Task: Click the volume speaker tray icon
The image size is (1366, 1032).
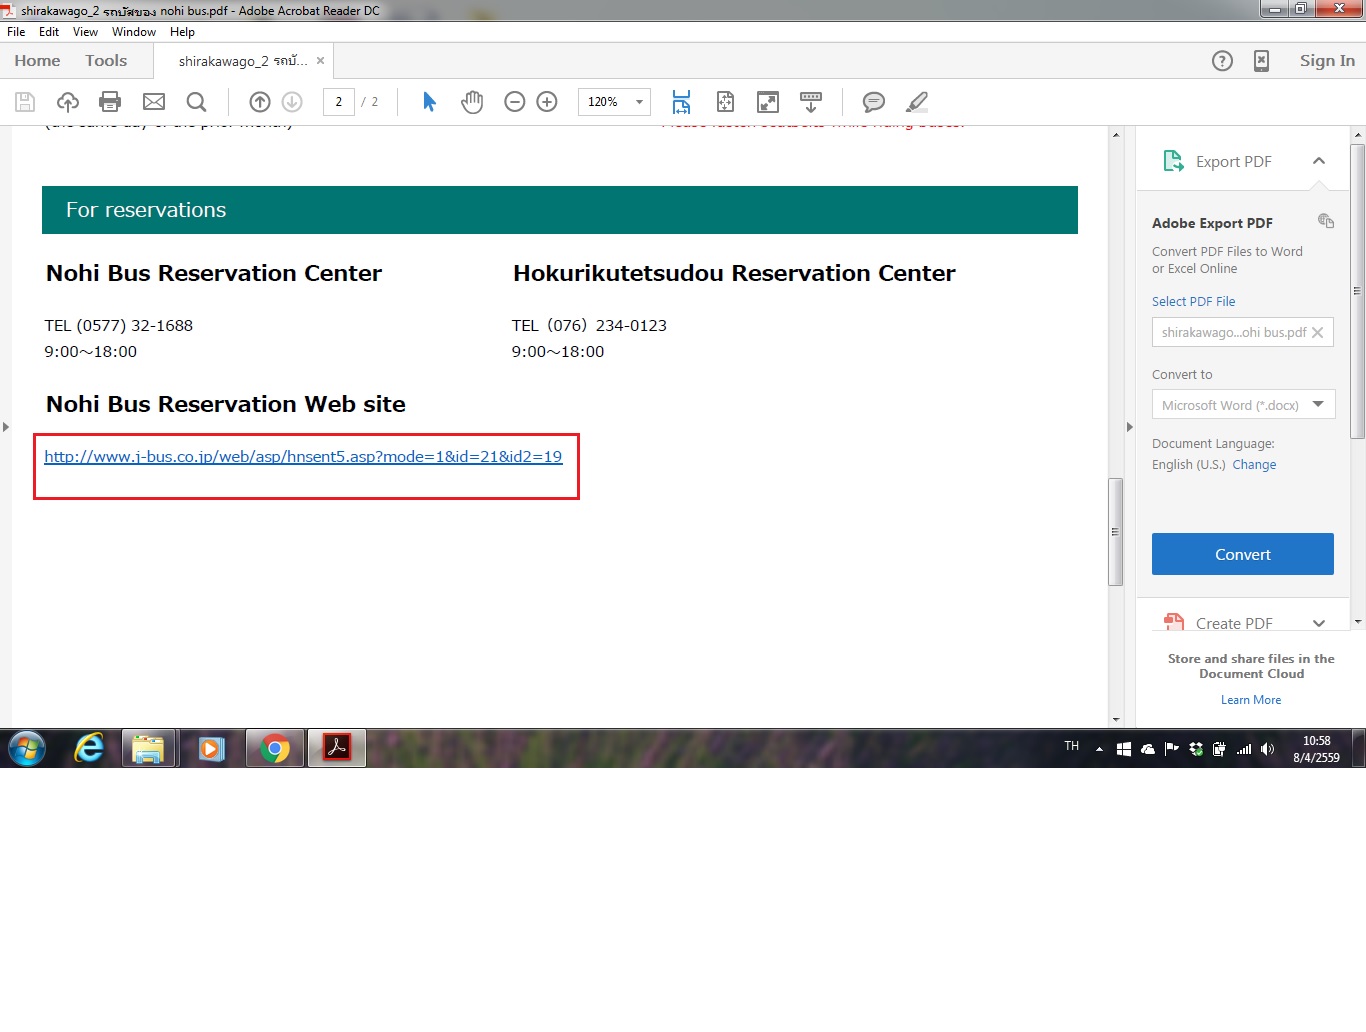Action: pos(1268,749)
